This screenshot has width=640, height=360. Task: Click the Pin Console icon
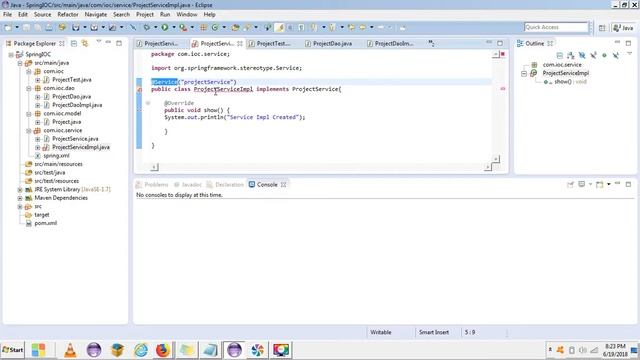(570, 184)
